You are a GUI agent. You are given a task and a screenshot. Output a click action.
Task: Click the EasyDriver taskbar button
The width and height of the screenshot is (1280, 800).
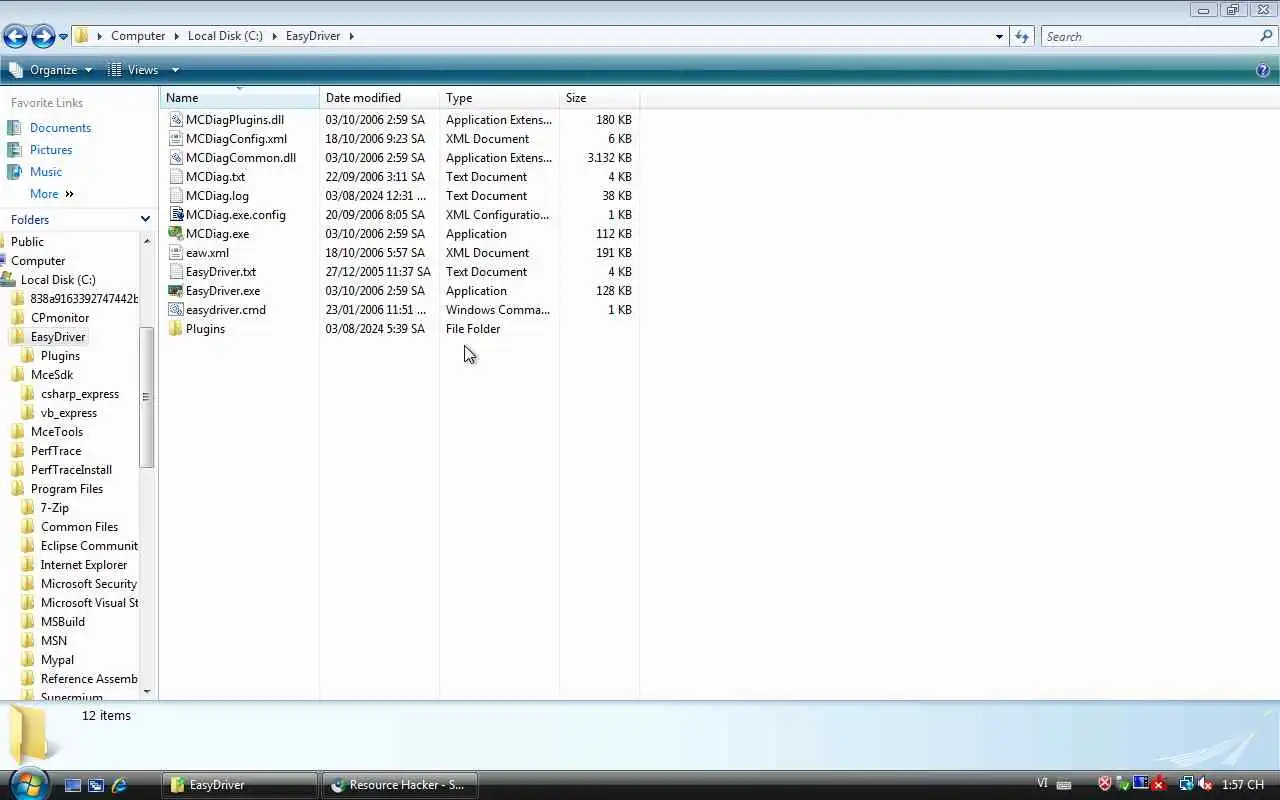click(239, 785)
